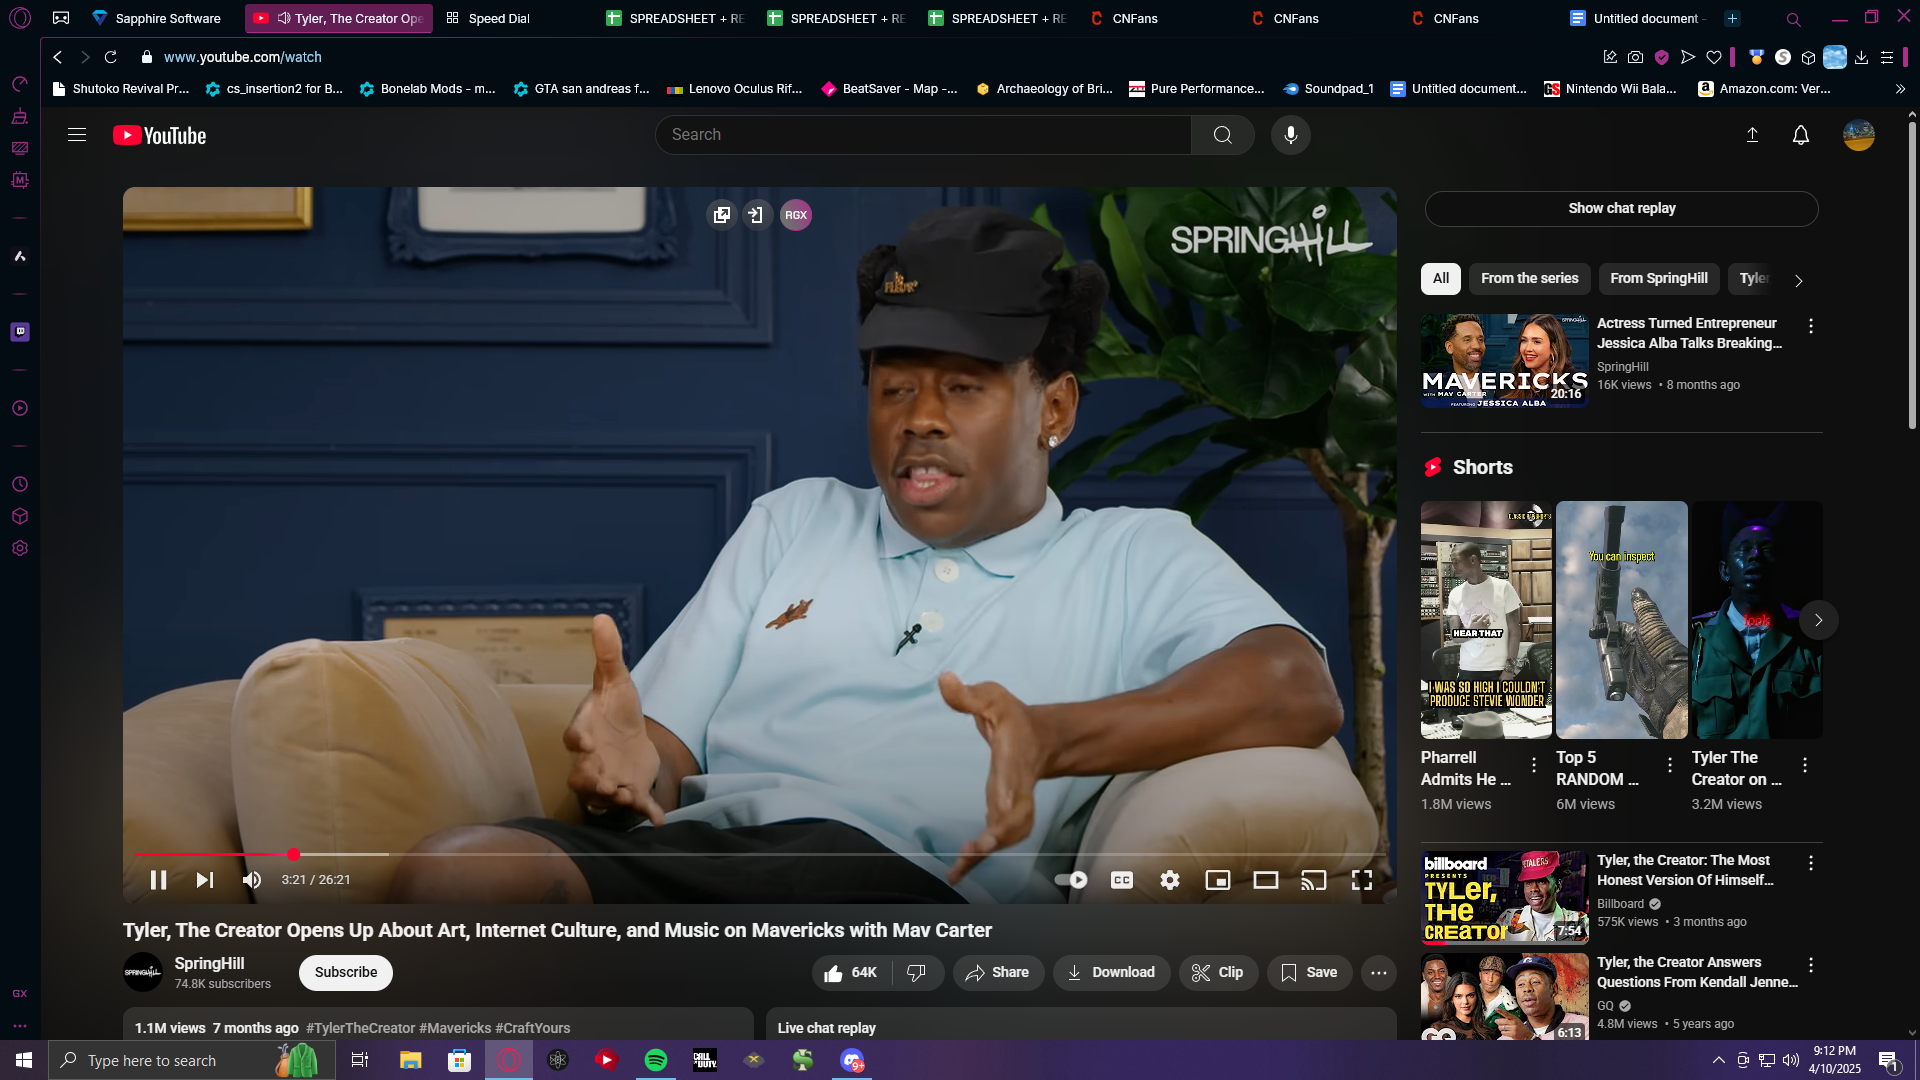Open YouTube notifications bell
This screenshot has height=1080, width=1920.
tap(1800, 135)
